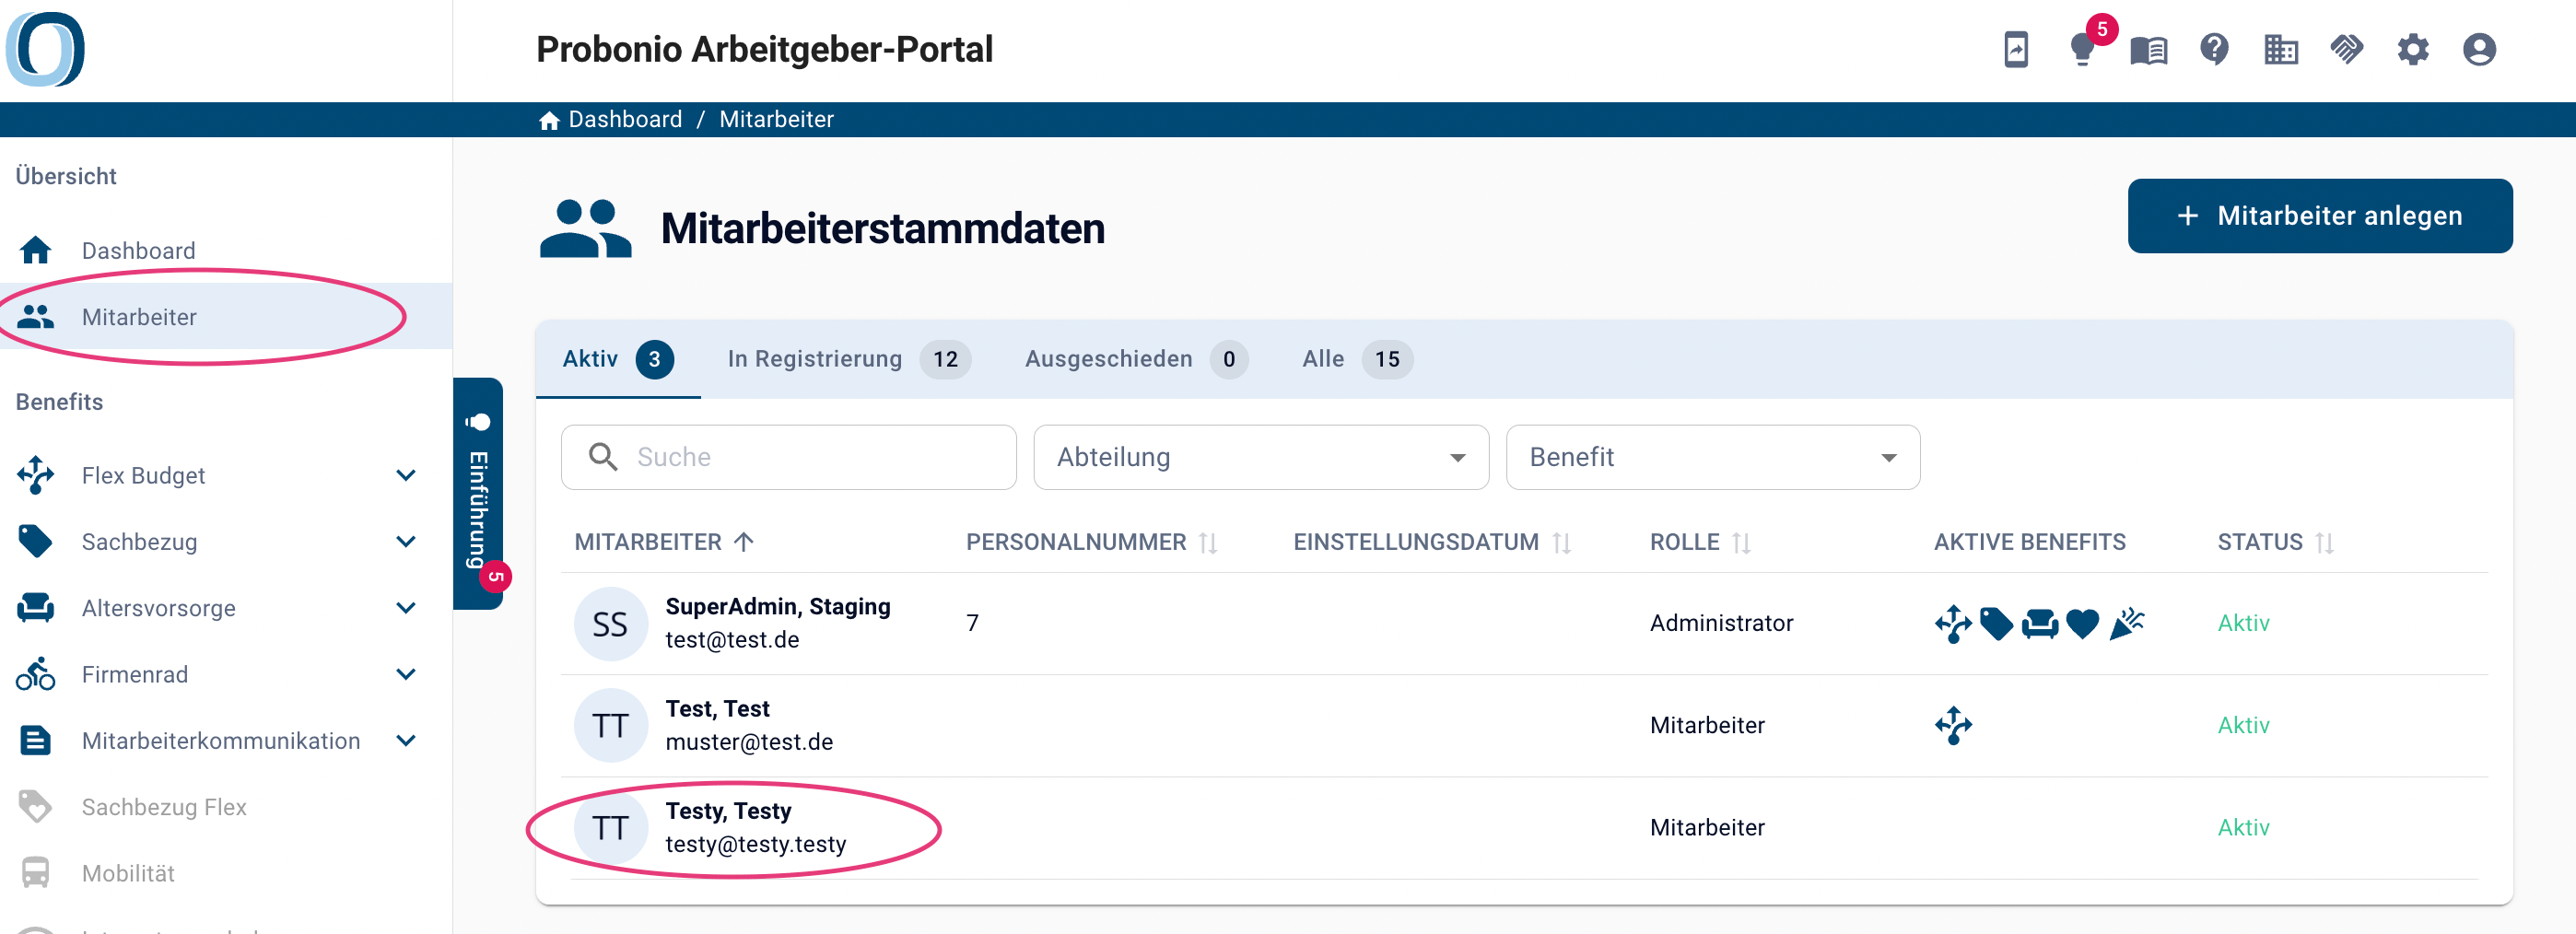
Task: Click the Mitarbeiter breadcrumb
Action: point(776,119)
